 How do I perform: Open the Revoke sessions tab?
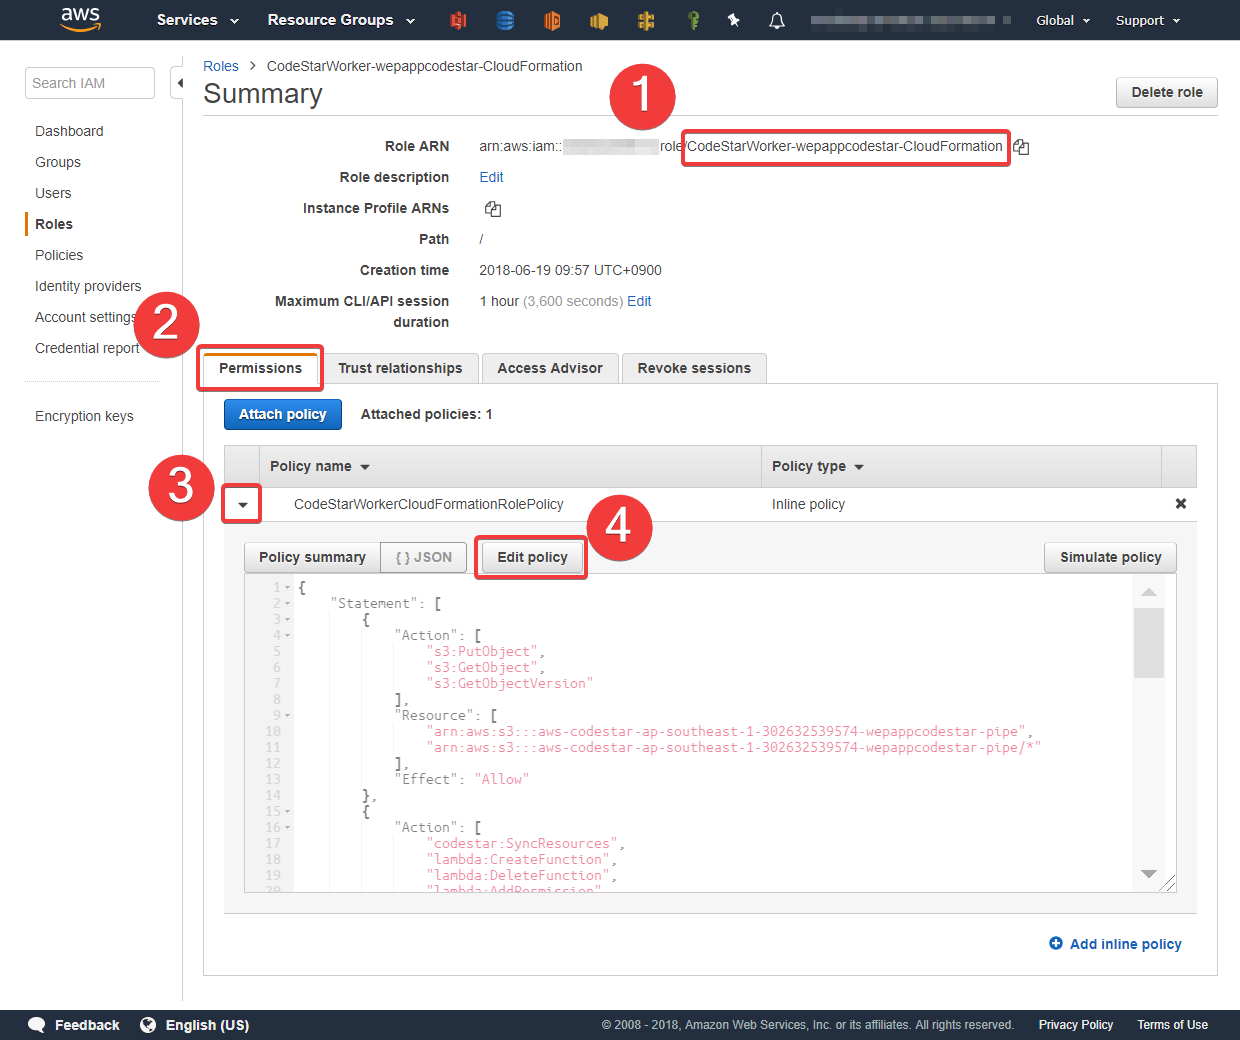tap(694, 368)
